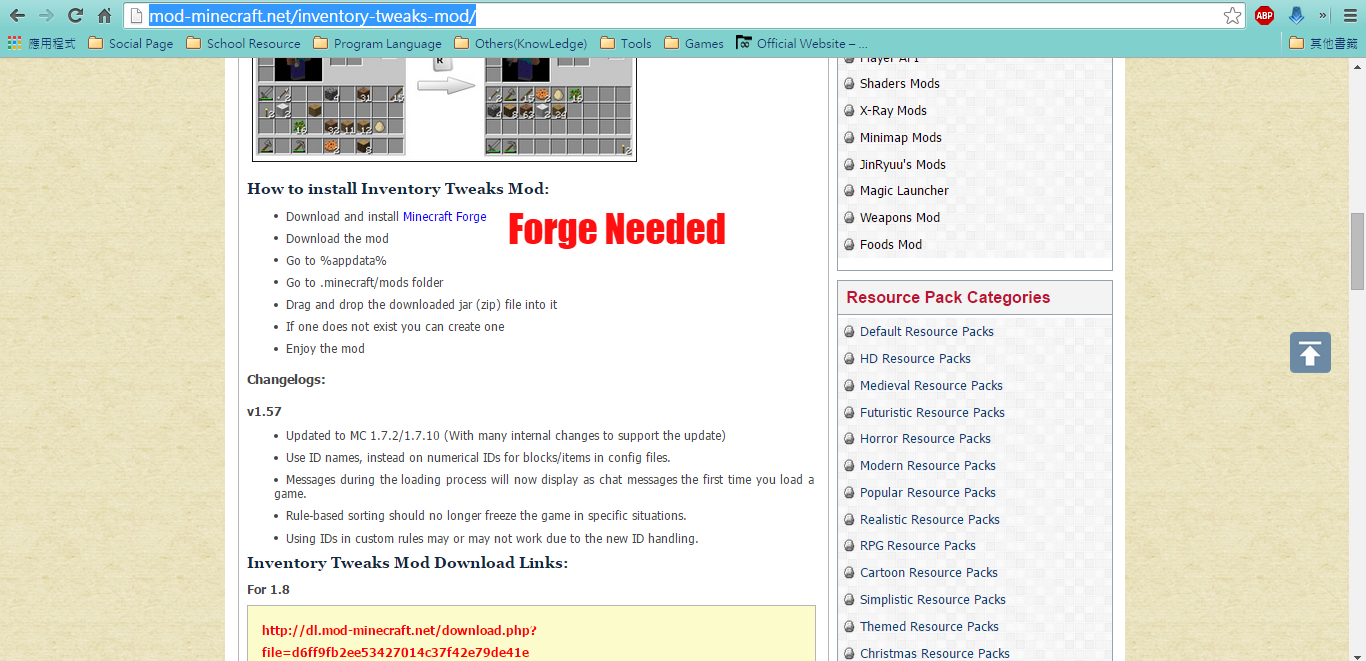Go to the browser home page
The height and width of the screenshot is (661, 1366).
click(104, 15)
